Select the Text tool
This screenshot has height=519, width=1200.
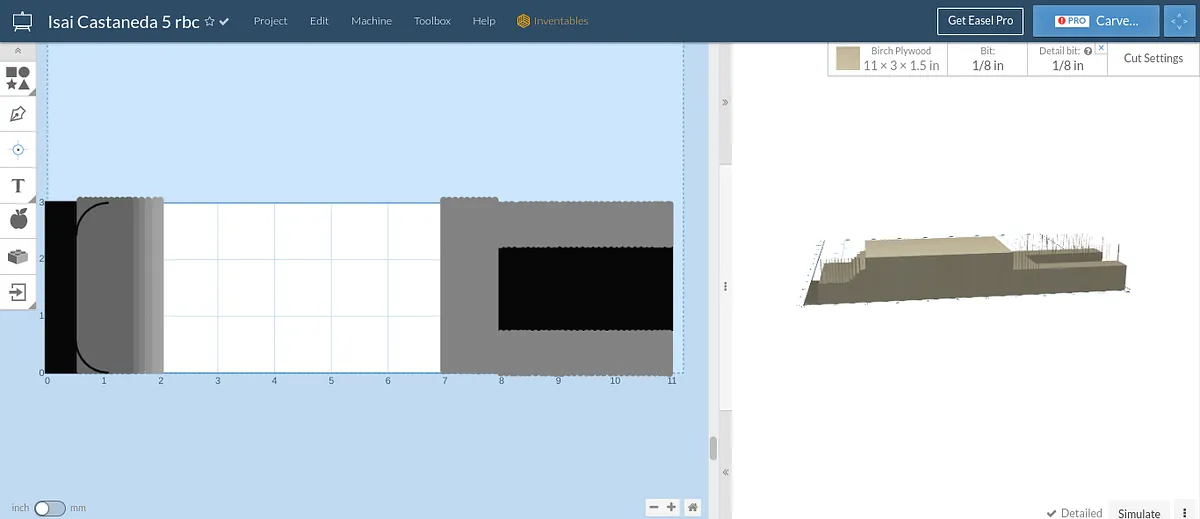pyautogui.click(x=17, y=186)
